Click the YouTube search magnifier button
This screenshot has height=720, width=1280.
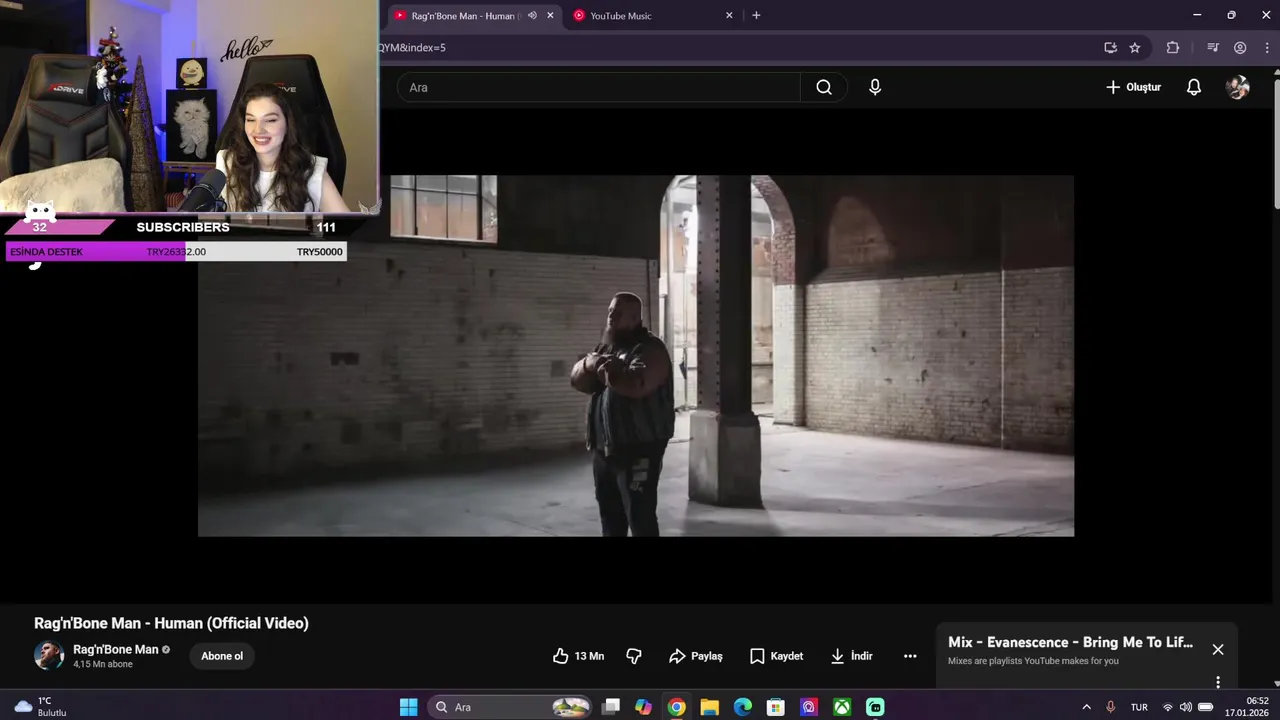[824, 87]
